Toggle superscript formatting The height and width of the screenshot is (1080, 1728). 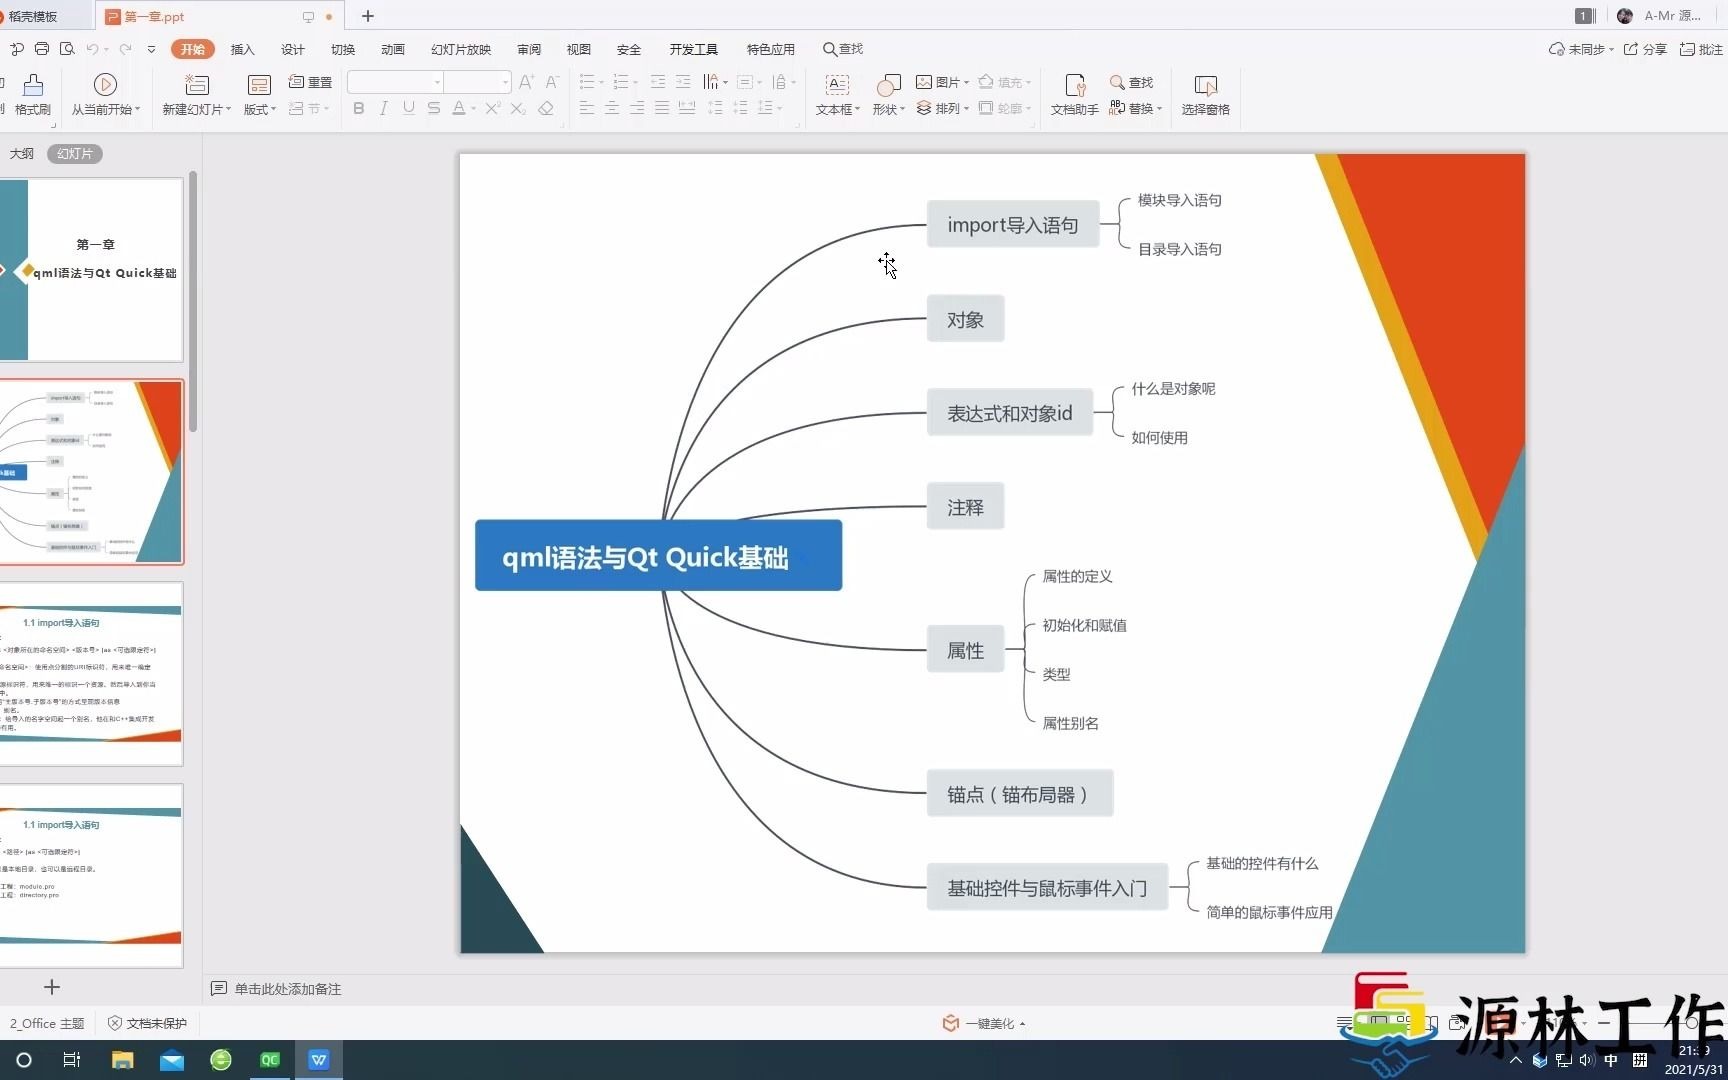492,108
